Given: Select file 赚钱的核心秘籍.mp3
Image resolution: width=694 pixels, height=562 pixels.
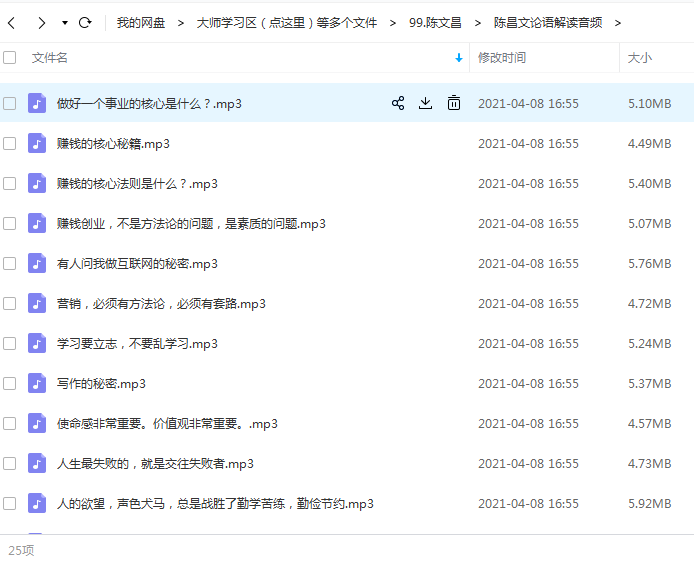Looking at the screenshot, I should coord(113,144).
